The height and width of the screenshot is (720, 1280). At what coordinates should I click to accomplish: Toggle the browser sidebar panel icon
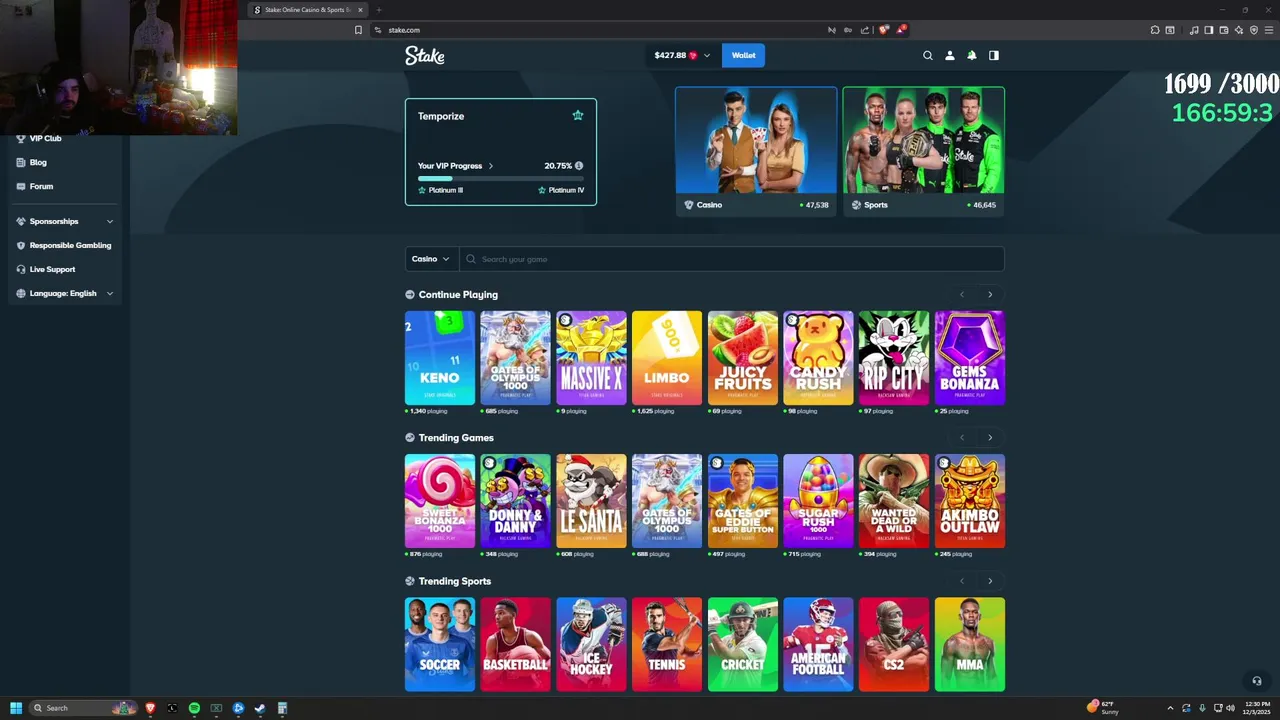pyautogui.click(x=1209, y=30)
